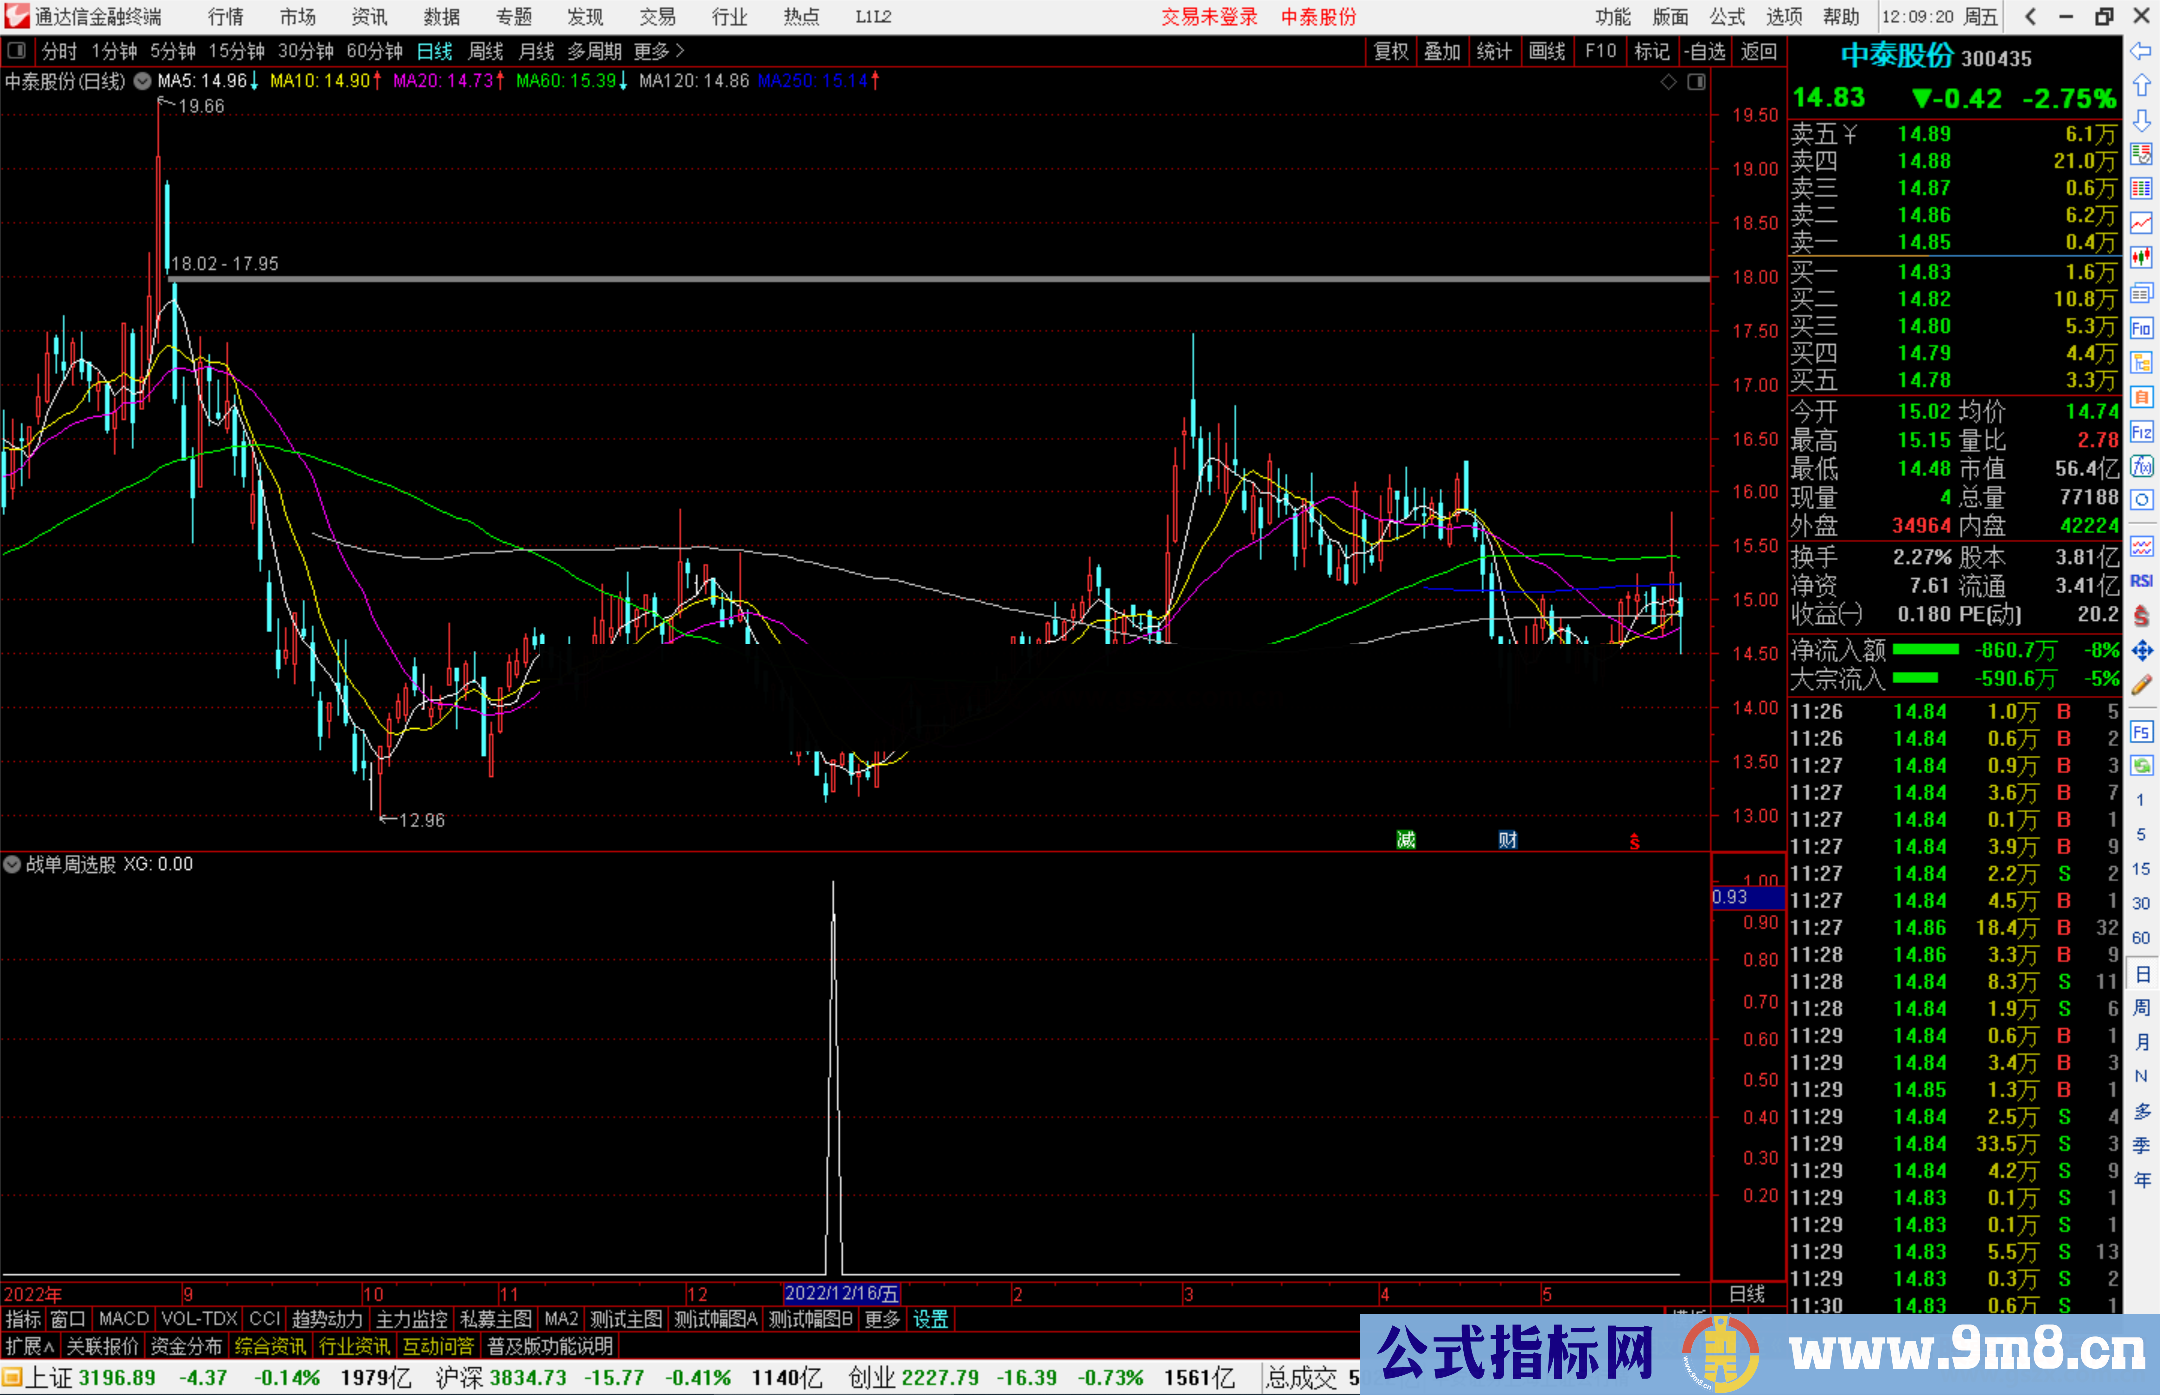Click the 设置 indicator settings button

[x=930, y=1319]
